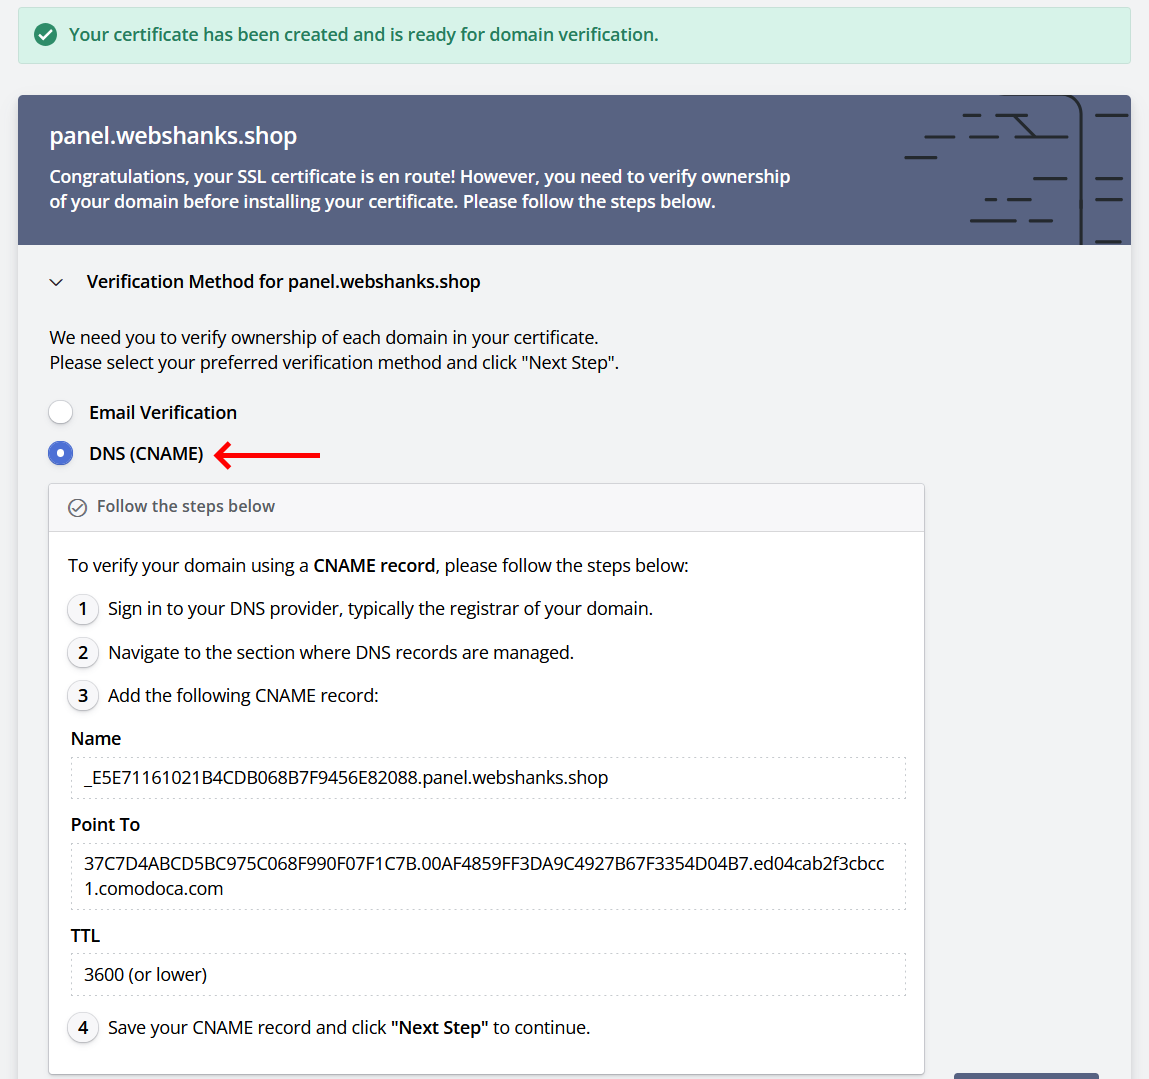Screen dimensions: 1149x1079
Task: Click step 2 Navigate to DNS records section
Action: 341,652
